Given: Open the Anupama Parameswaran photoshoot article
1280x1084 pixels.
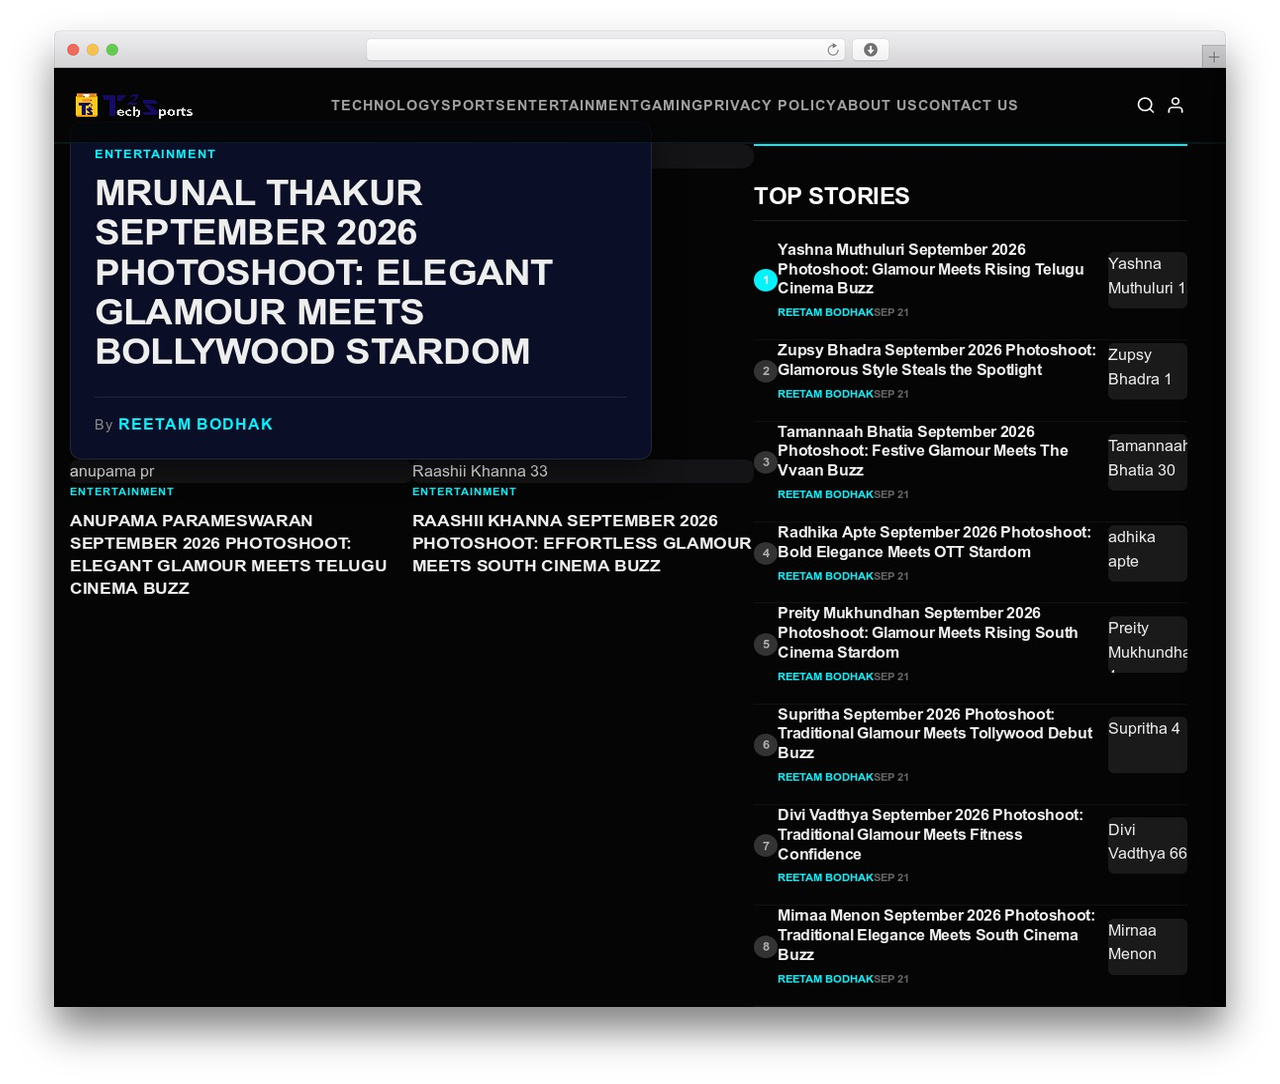Looking at the screenshot, I should [x=228, y=554].
